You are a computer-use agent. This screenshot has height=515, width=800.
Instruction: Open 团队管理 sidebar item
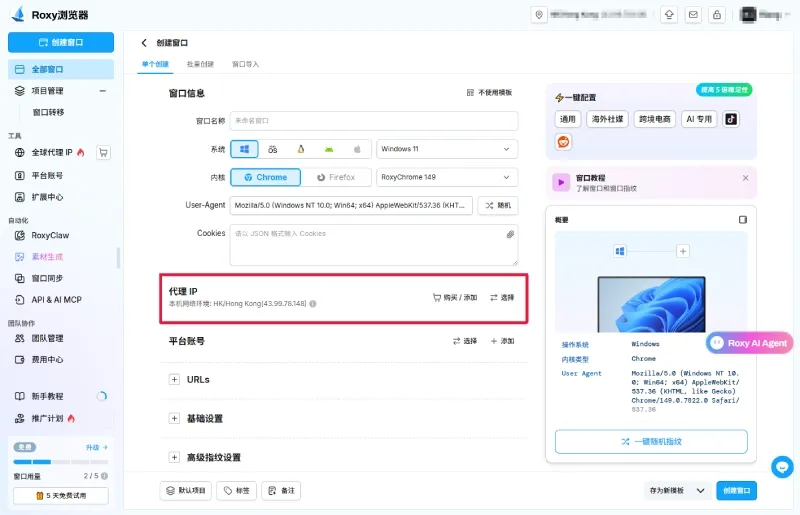pos(47,338)
